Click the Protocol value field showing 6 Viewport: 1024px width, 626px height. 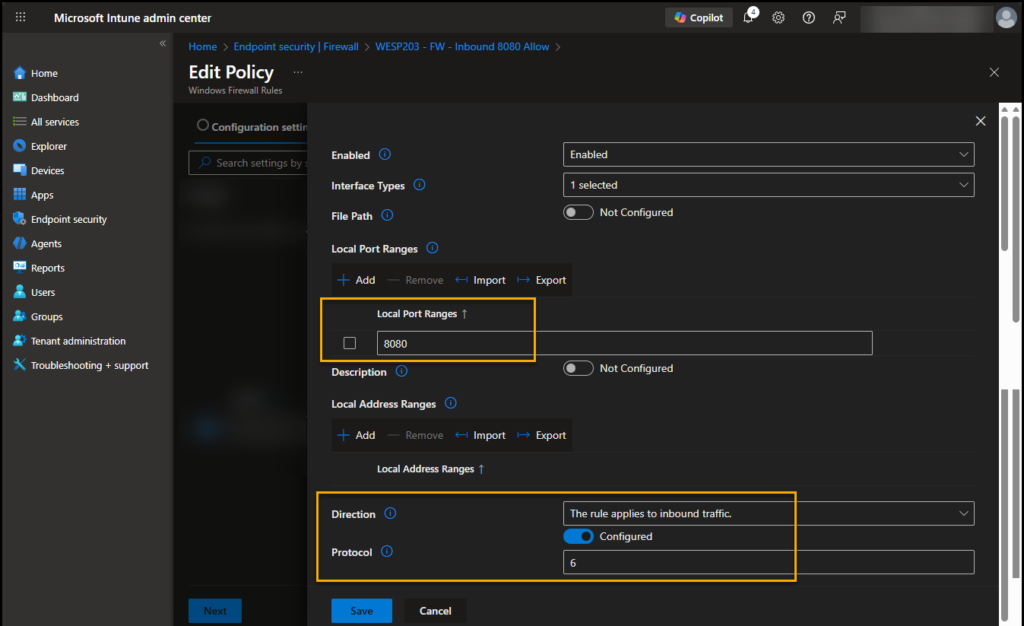coord(768,561)
